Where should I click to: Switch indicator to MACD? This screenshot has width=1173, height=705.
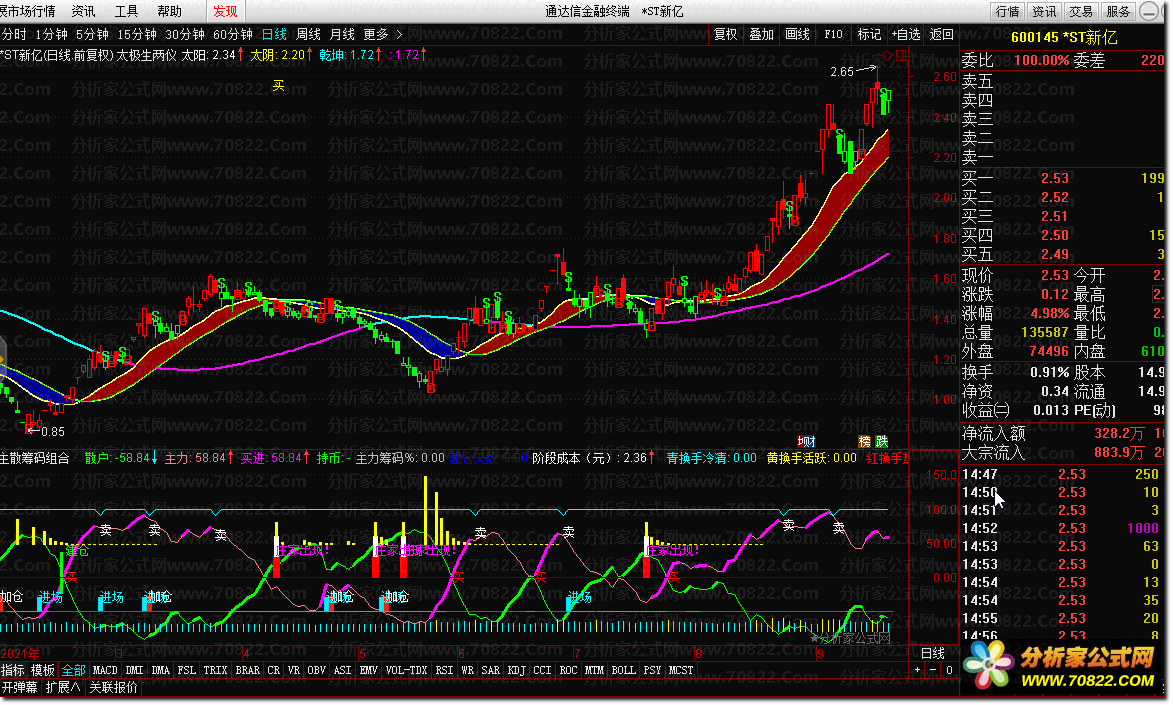tap(105, 670)
